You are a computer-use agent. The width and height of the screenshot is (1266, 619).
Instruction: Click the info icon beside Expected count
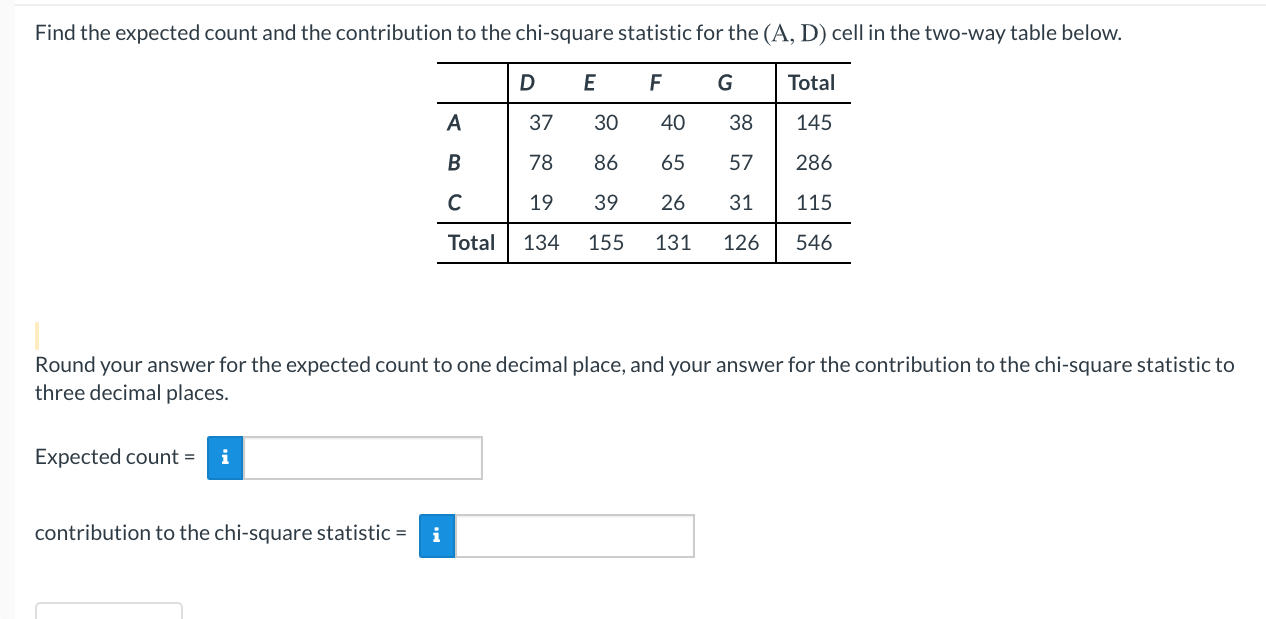coord(224,457)
